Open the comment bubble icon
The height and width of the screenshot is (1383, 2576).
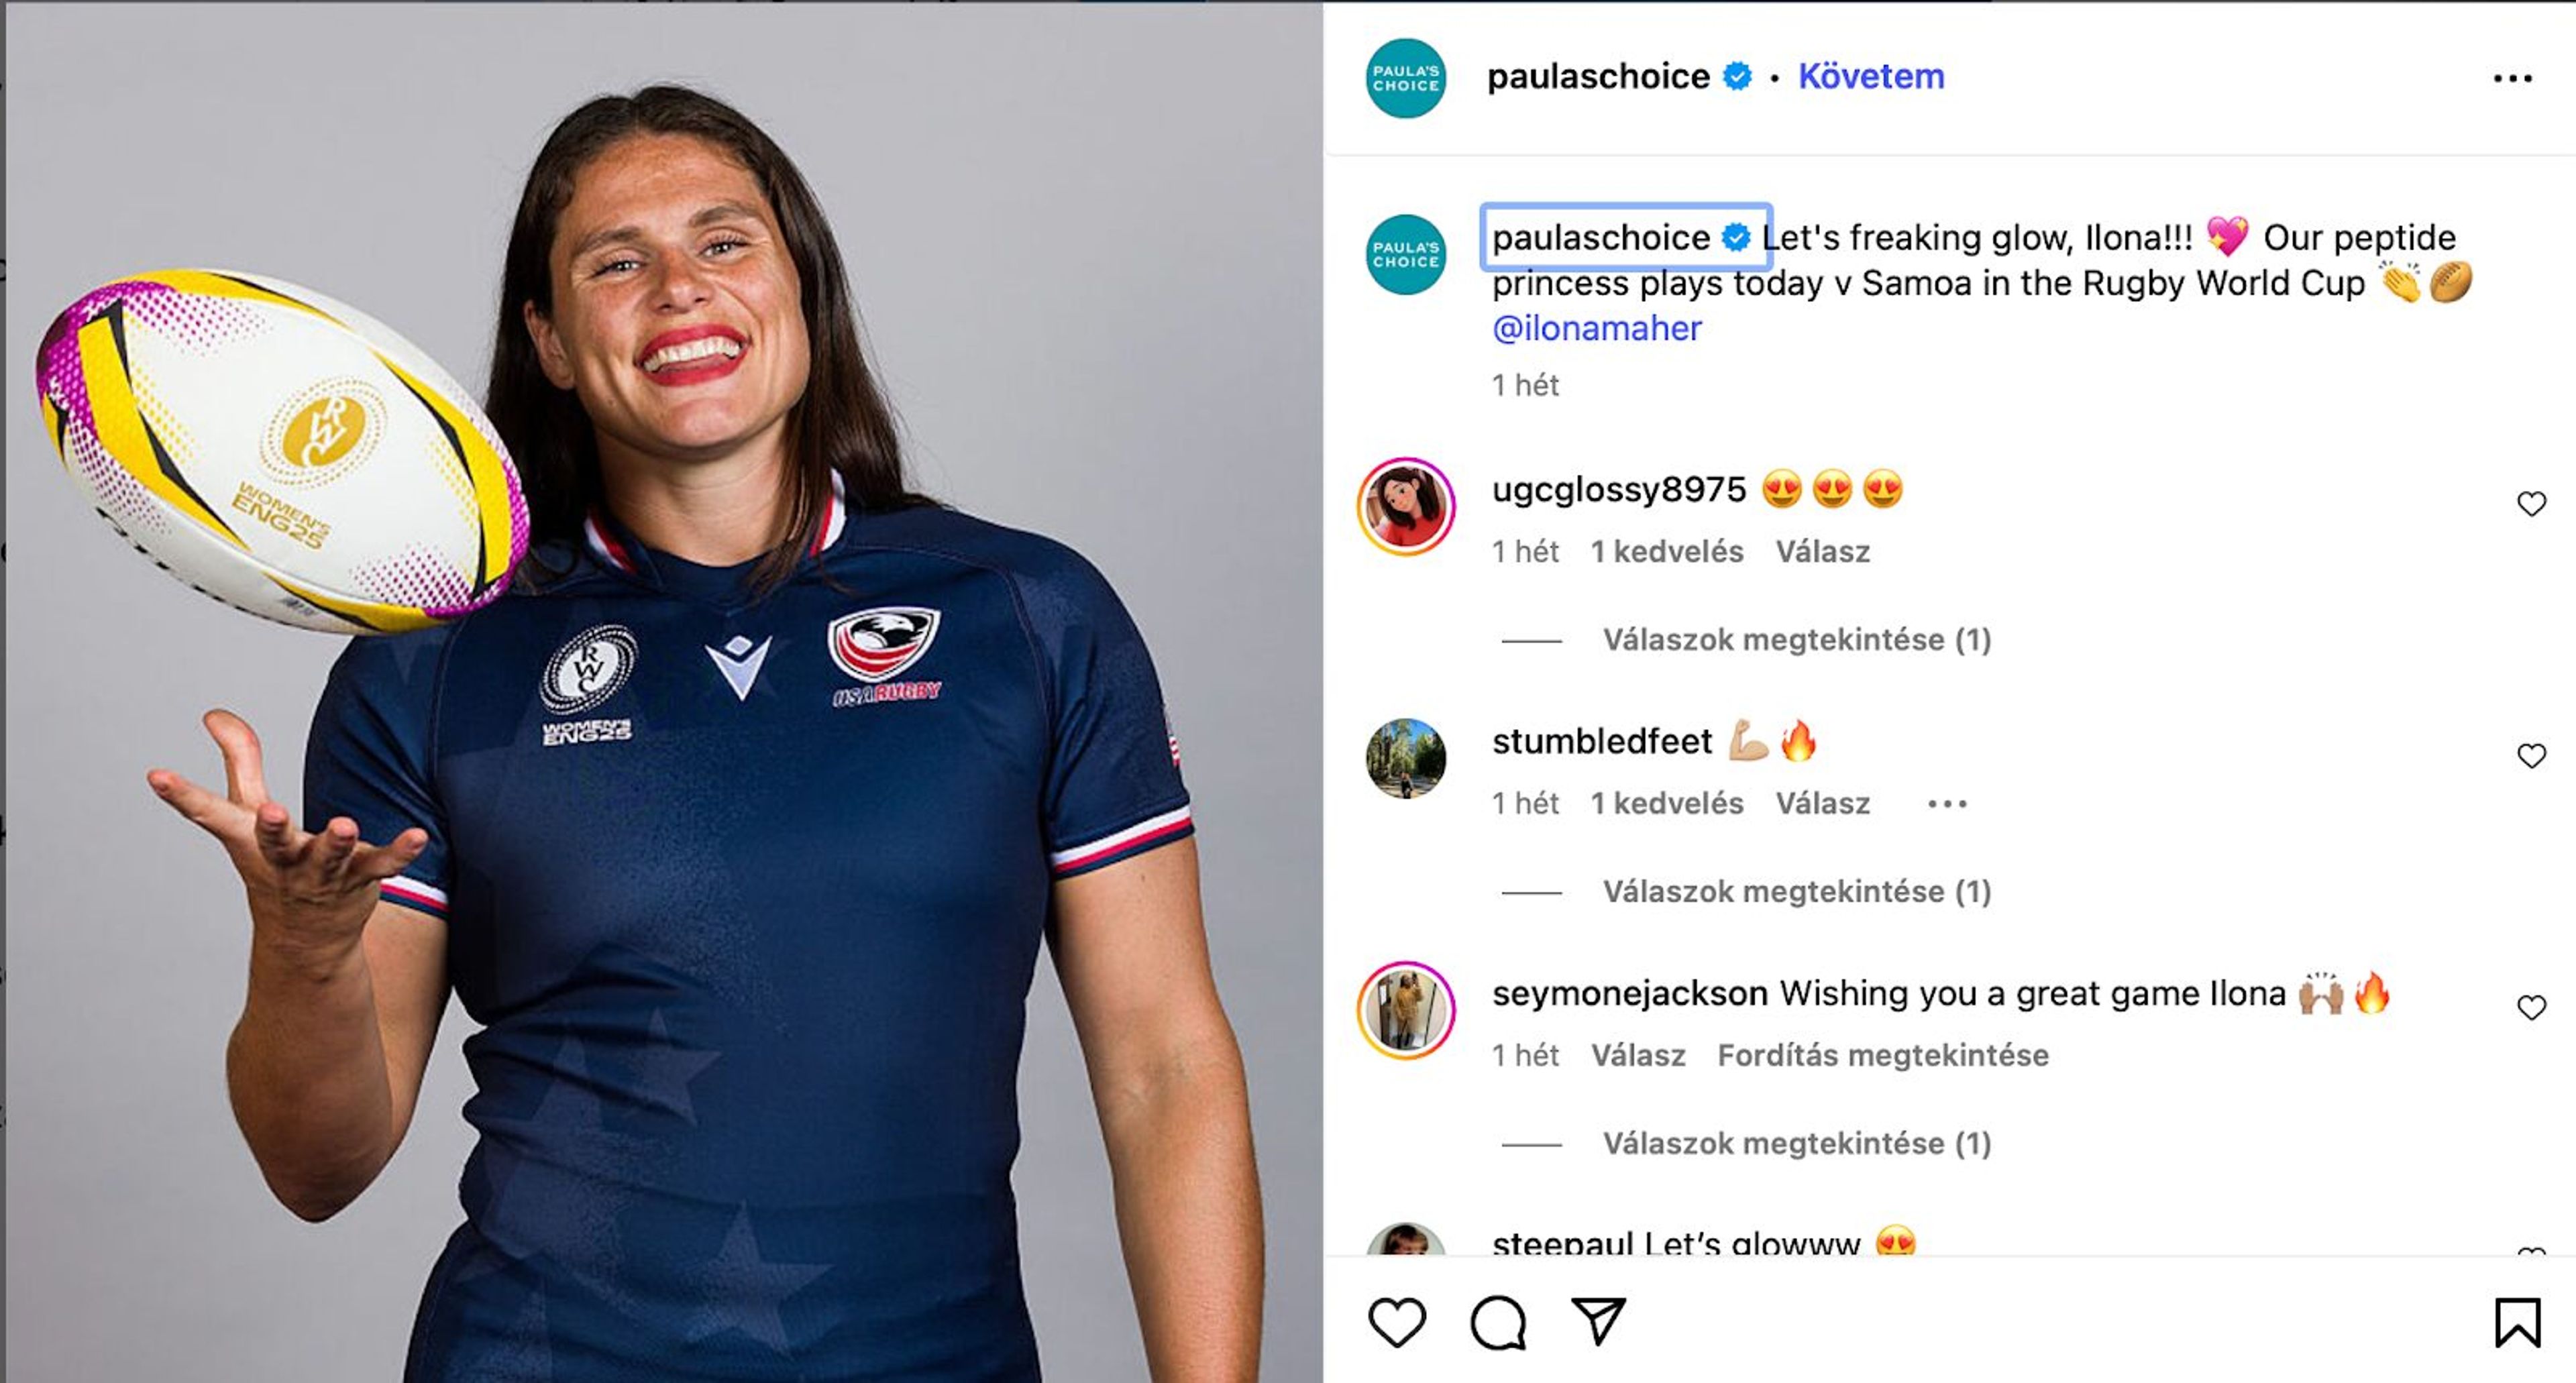[x=1498, y=1322]
